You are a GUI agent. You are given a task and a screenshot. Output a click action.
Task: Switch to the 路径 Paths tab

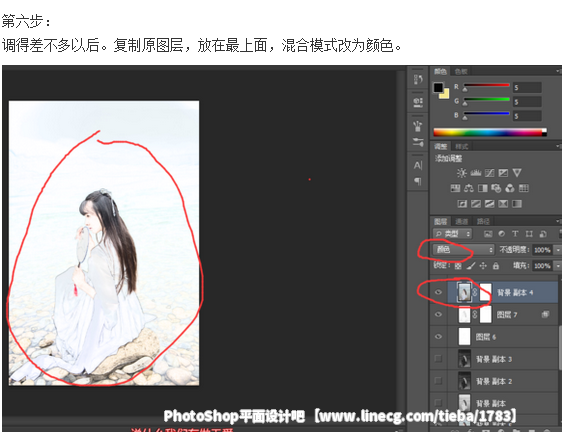[x=483, y=222]
